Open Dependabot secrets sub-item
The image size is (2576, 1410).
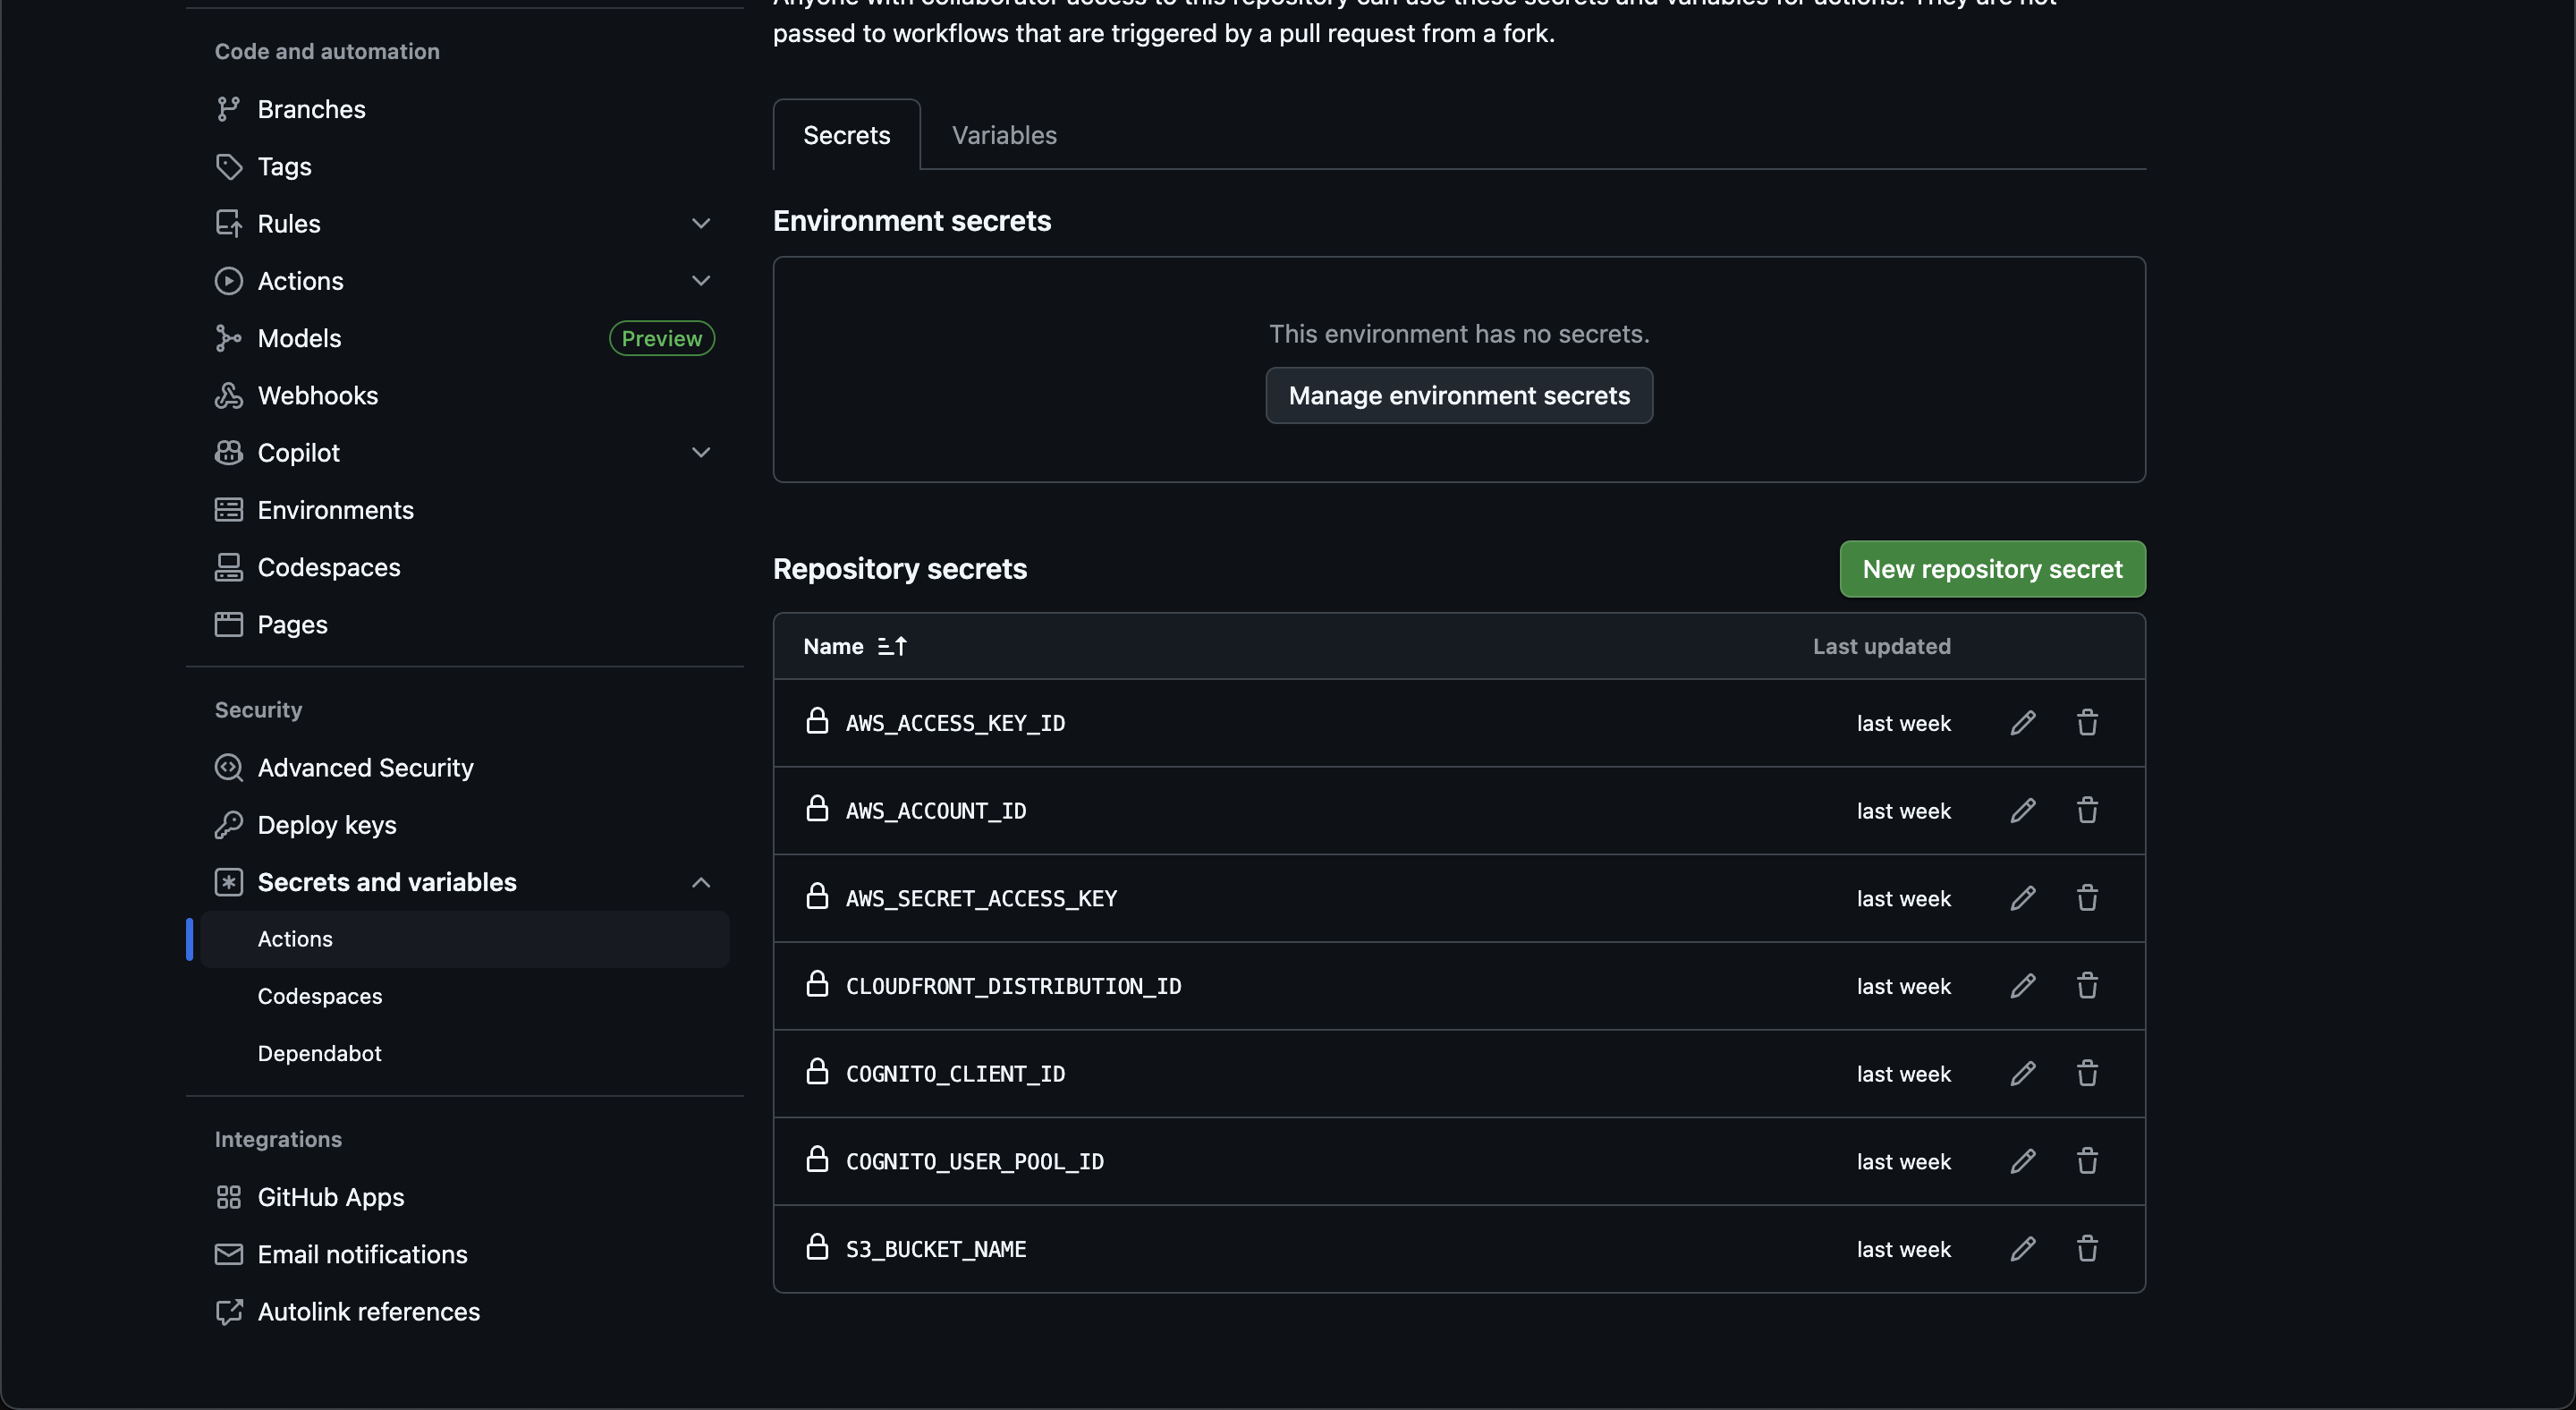pyautogui.click(x=319, y=1053)
